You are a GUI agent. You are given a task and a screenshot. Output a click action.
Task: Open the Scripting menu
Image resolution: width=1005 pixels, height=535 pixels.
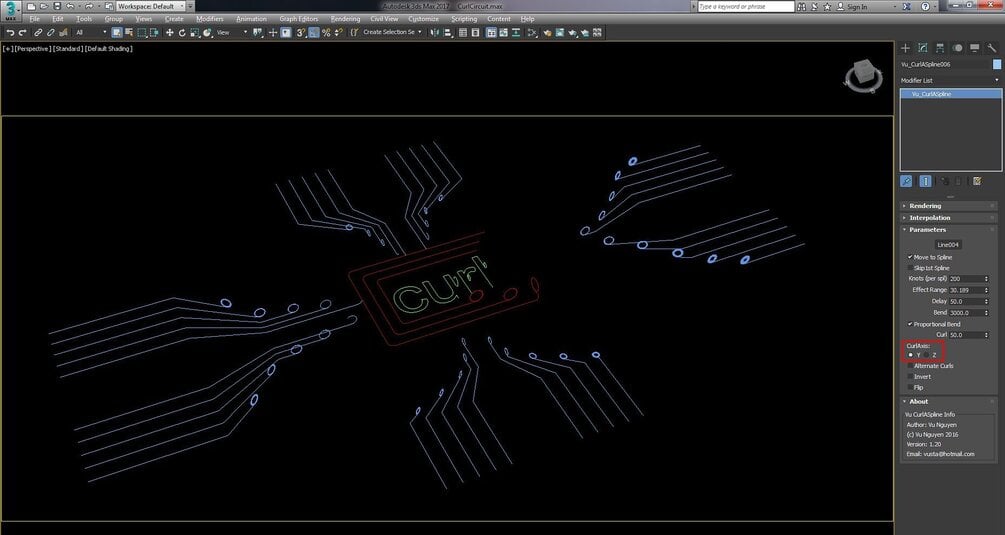coord(464,19)
